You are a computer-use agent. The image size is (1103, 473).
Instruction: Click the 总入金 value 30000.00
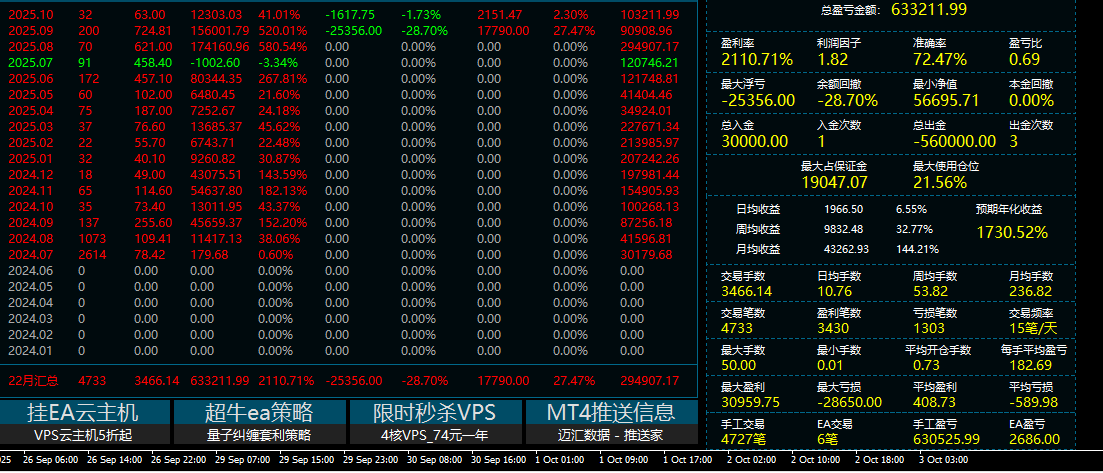pyautogui.click(x=755, y=141)
